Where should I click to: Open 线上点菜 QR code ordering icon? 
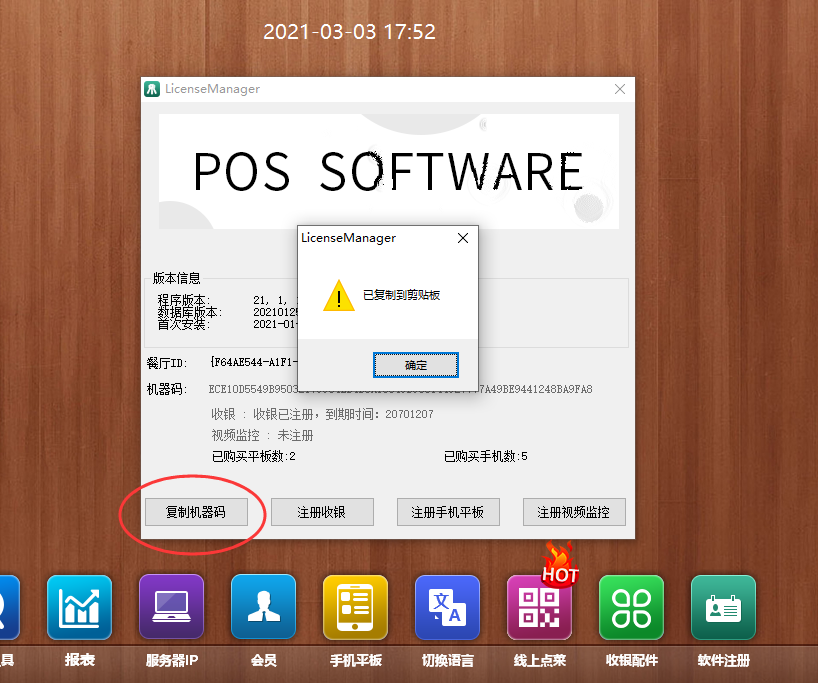(539, 607)
